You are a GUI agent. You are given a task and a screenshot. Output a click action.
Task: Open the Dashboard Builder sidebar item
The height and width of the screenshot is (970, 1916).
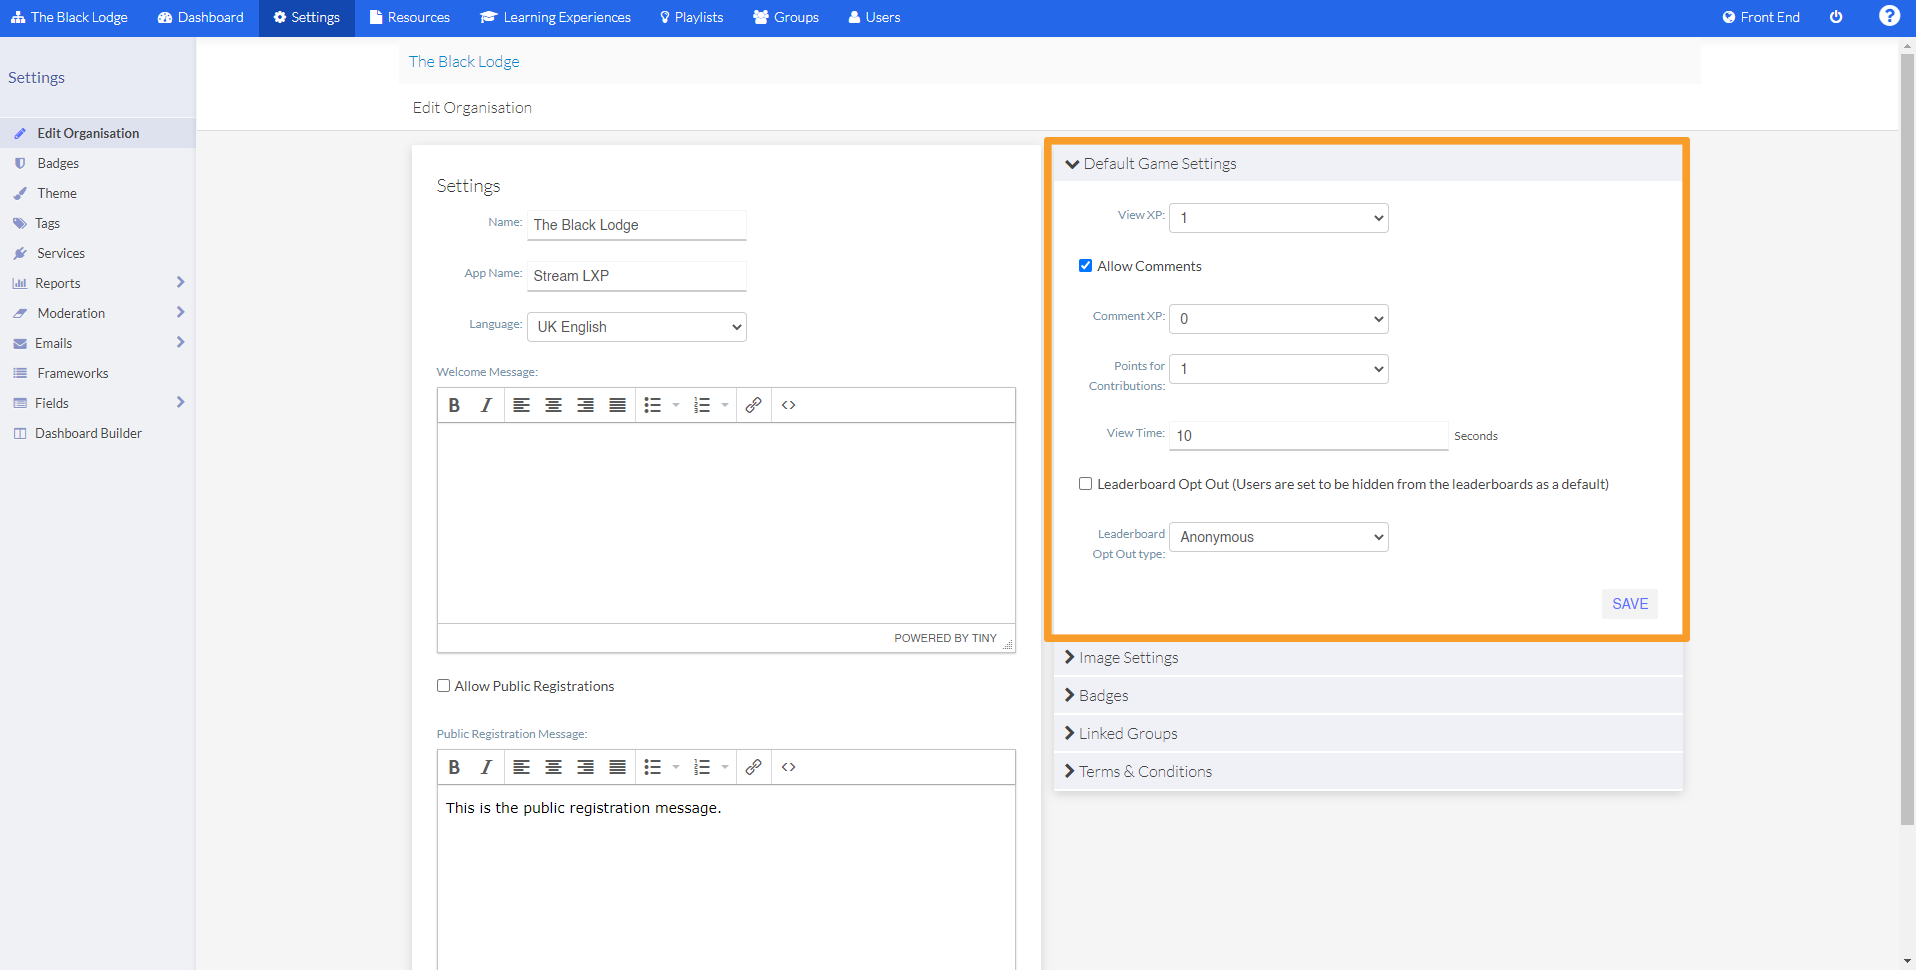coord(87,433)
